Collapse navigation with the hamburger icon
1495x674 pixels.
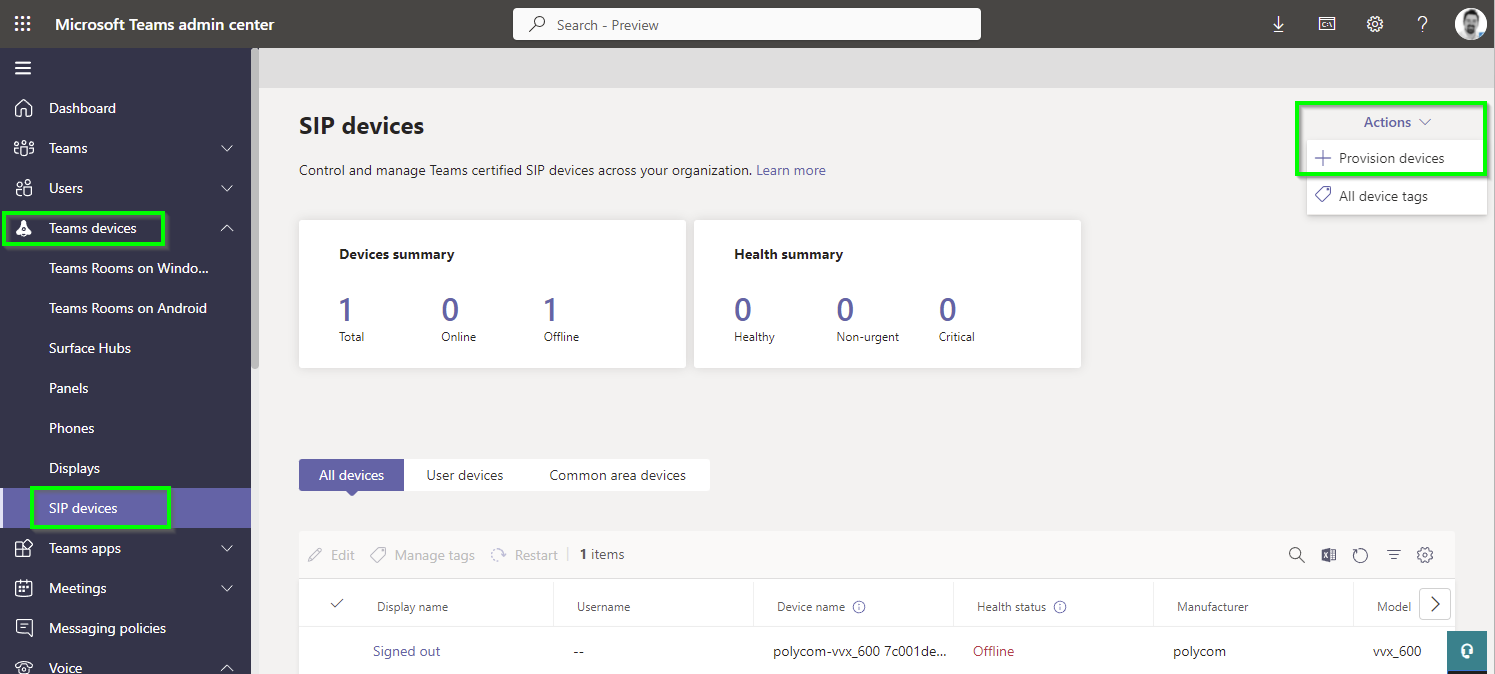23,68
